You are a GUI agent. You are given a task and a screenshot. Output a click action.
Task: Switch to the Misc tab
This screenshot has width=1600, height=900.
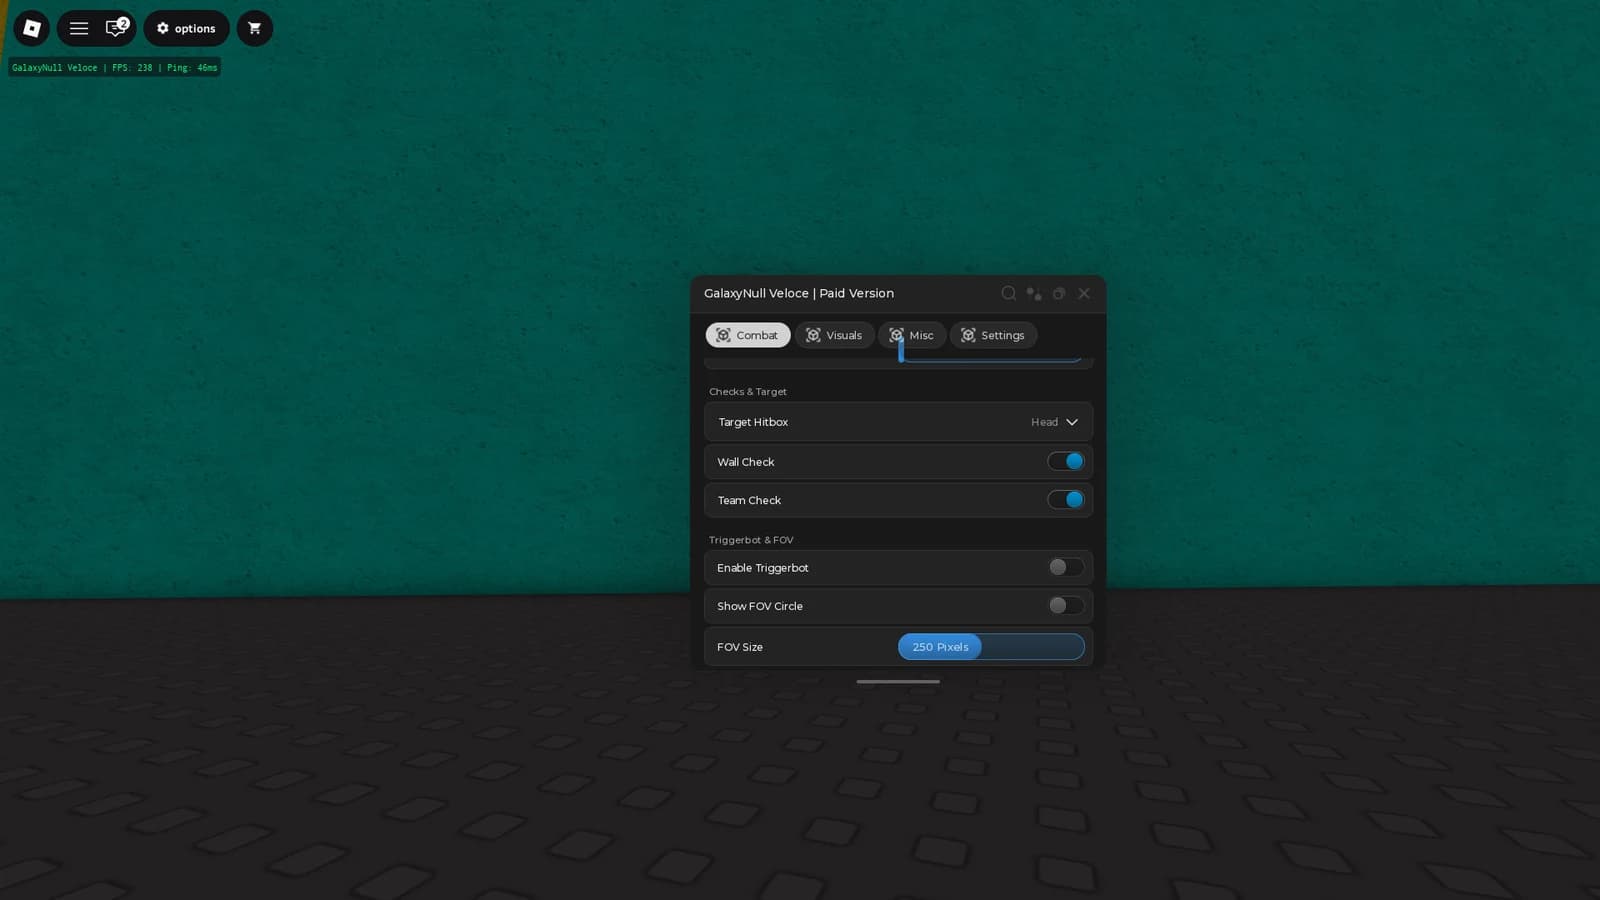912,335
